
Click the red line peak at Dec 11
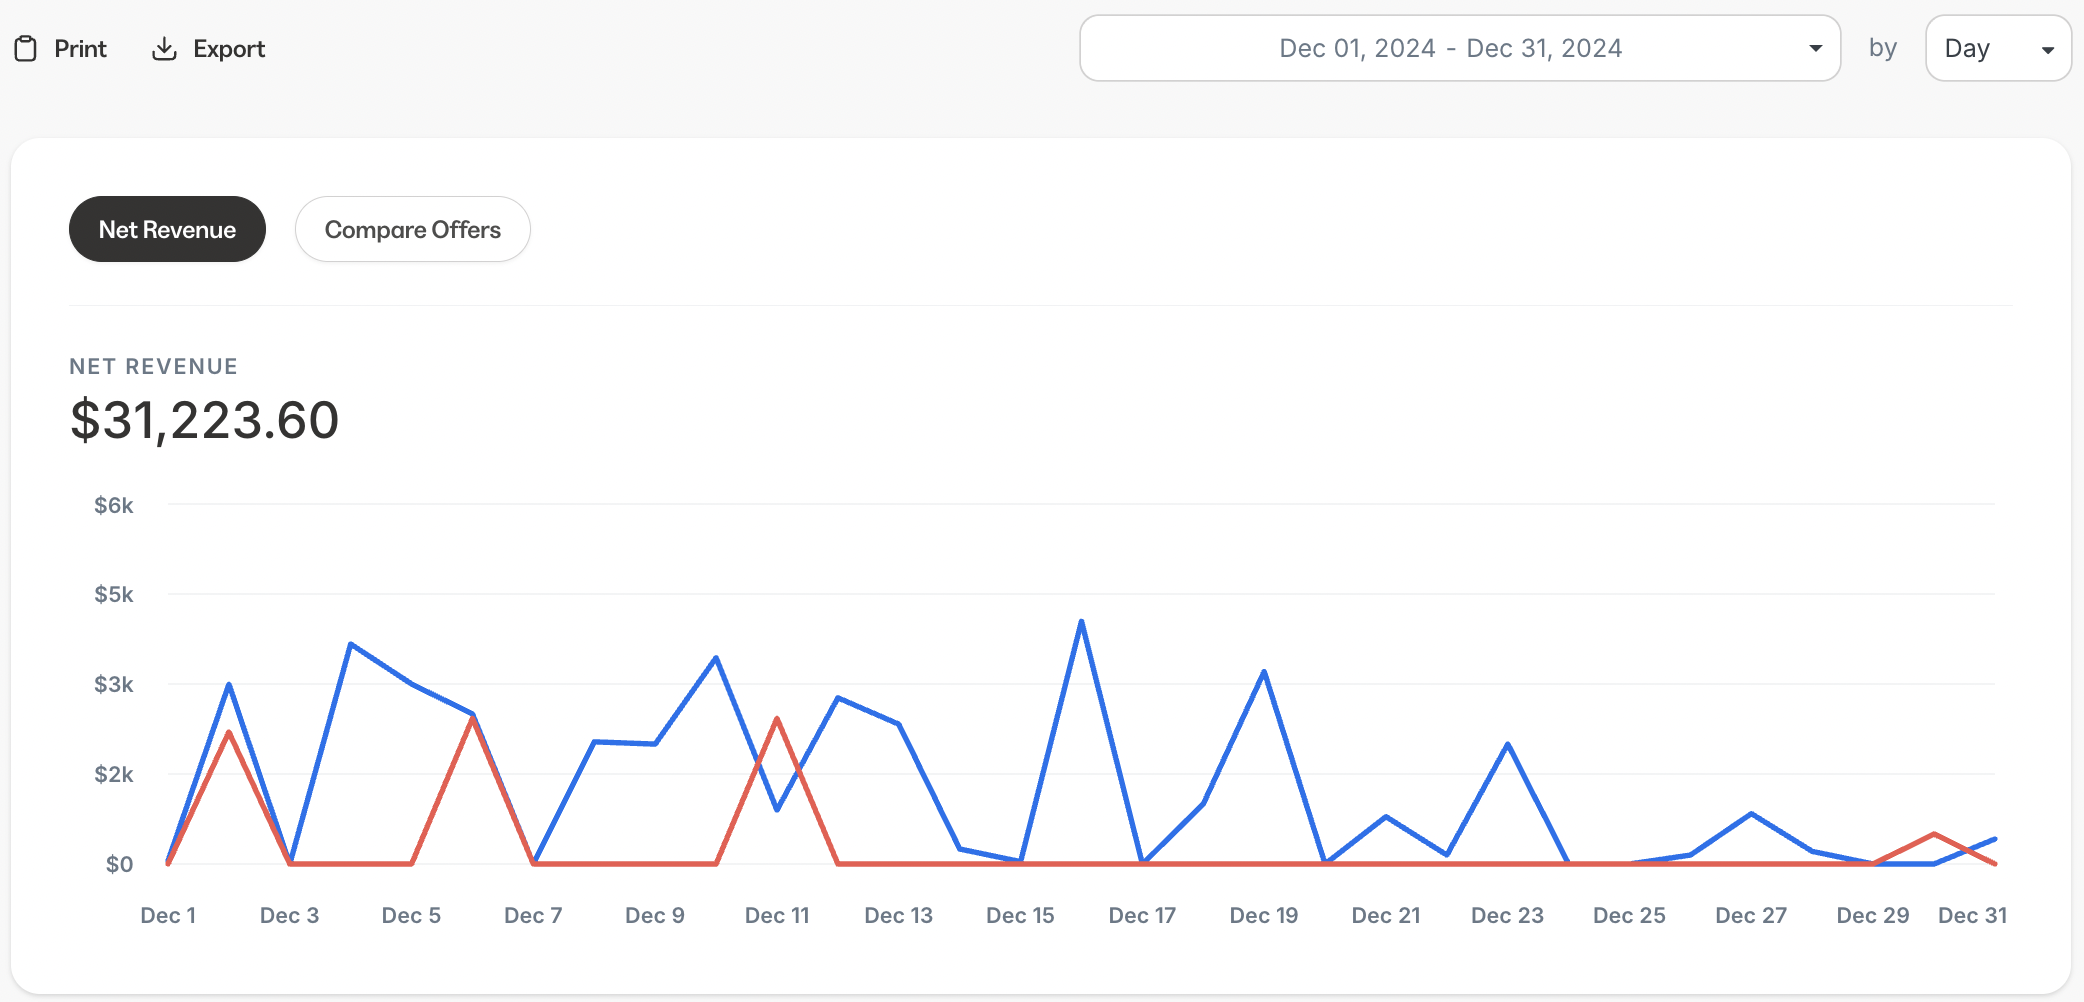777,719
